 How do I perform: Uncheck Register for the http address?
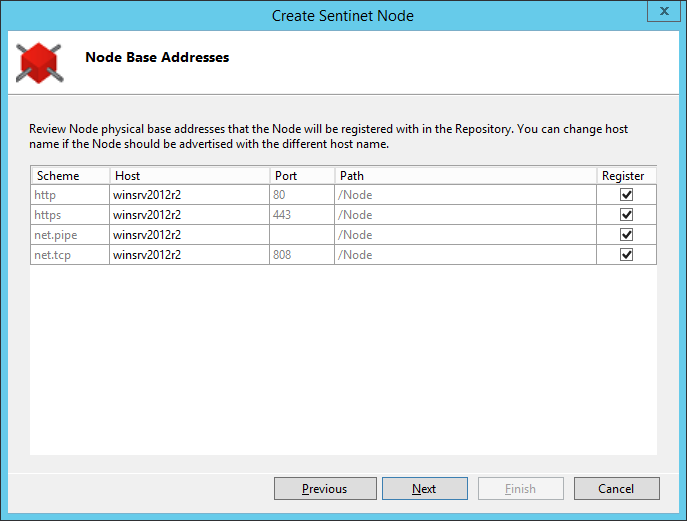click(626, 195)
